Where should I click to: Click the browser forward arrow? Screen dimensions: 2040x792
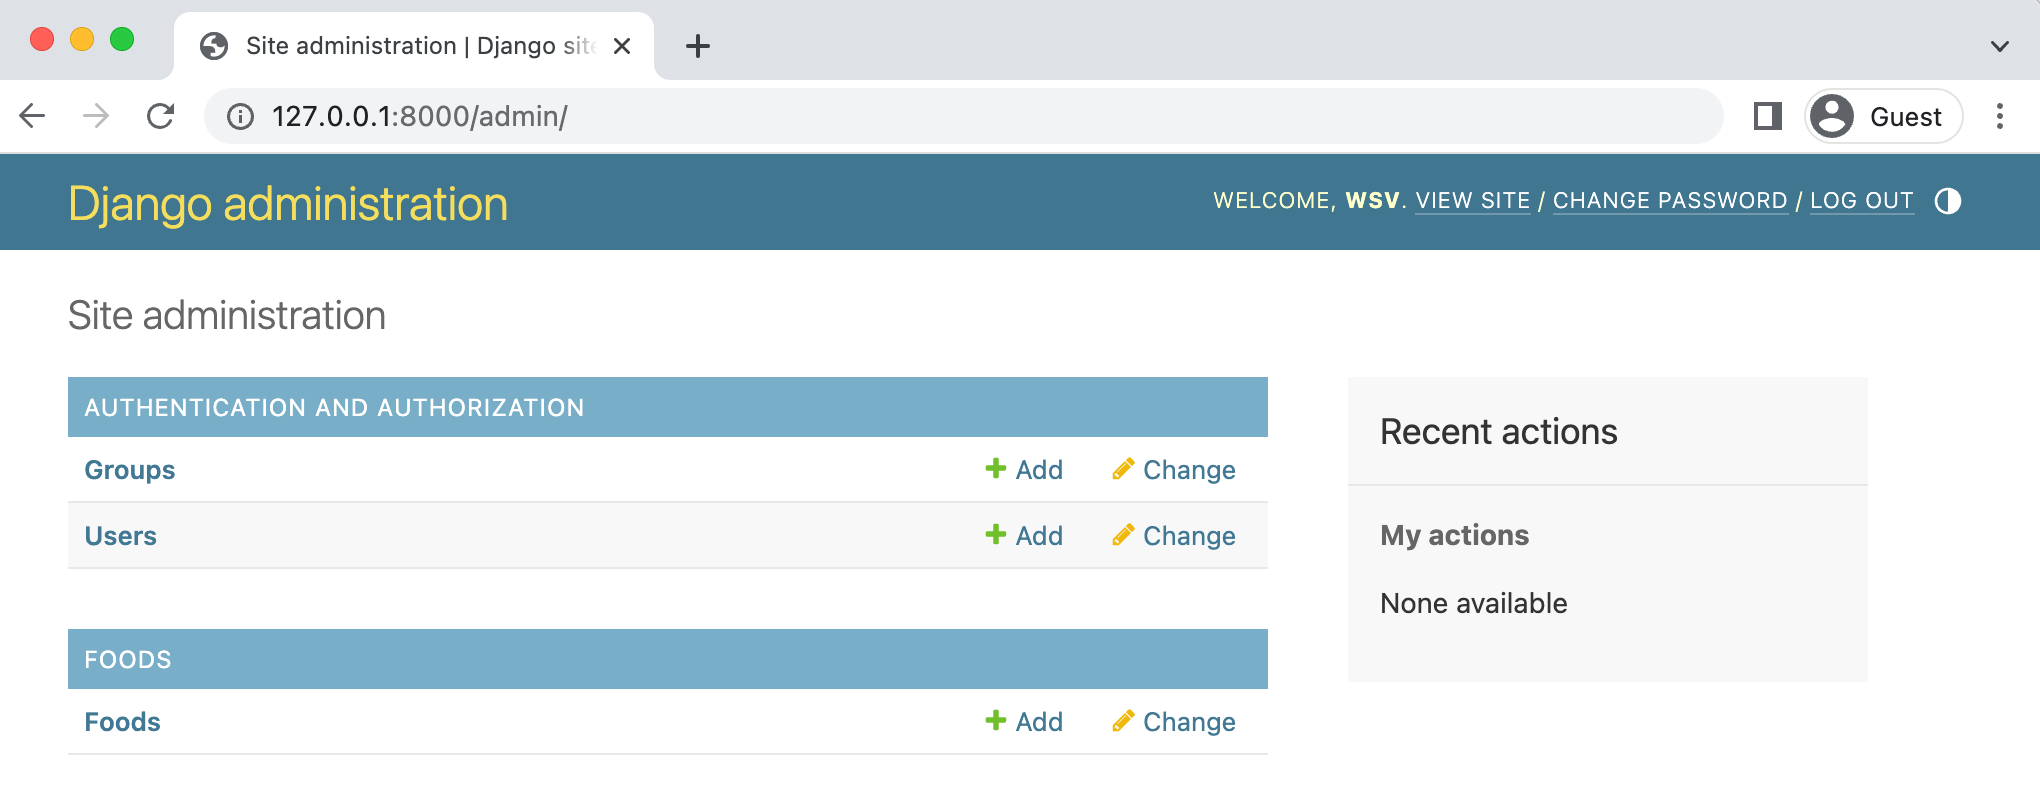click(96, 116)
